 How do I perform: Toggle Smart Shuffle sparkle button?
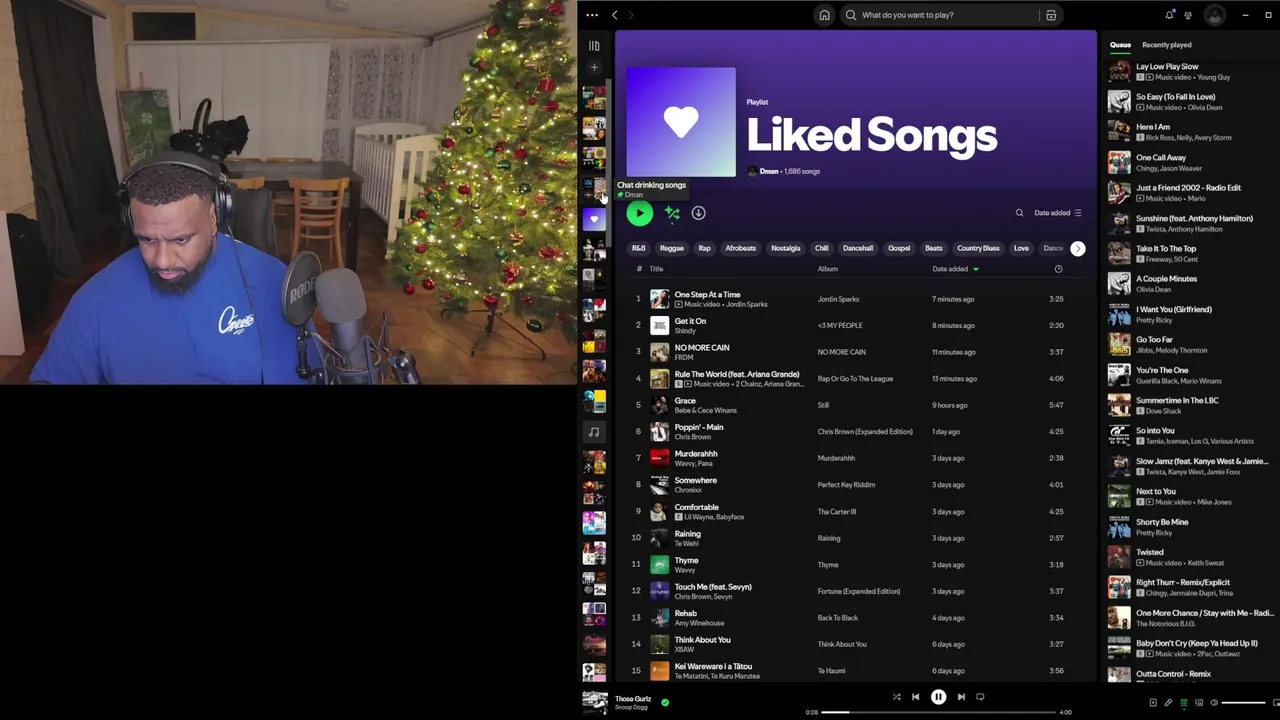pos(672,213)
